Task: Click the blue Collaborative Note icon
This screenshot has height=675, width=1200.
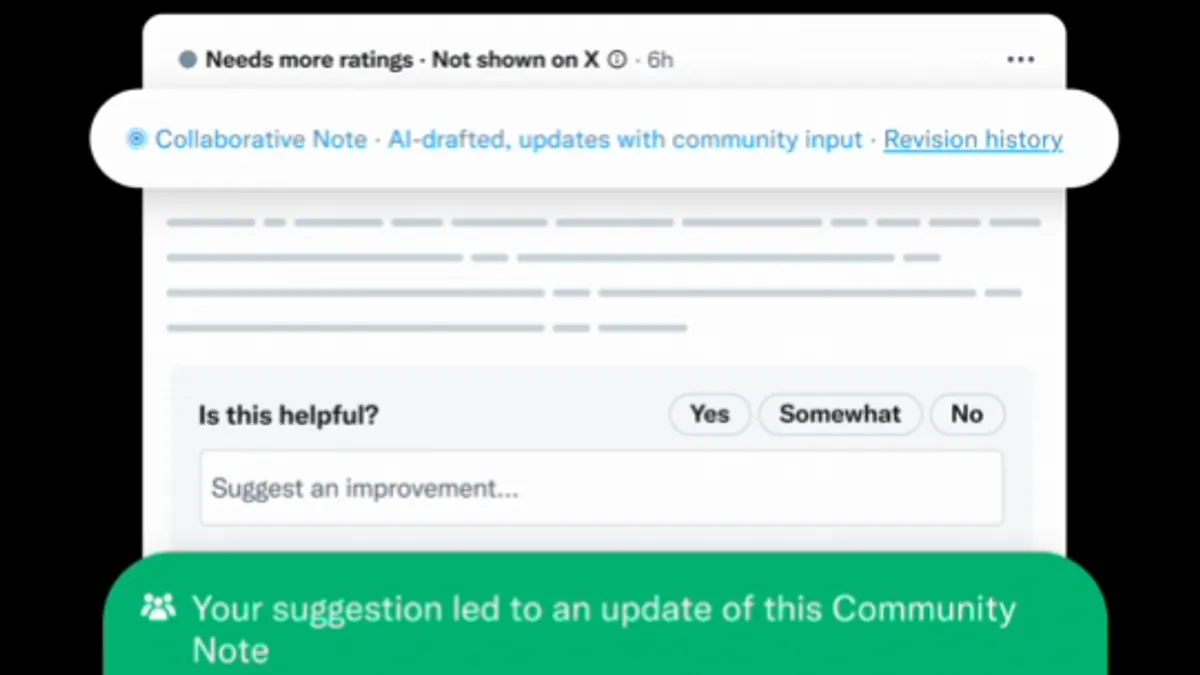Action: pyautogui.click(x=136, y=139)
